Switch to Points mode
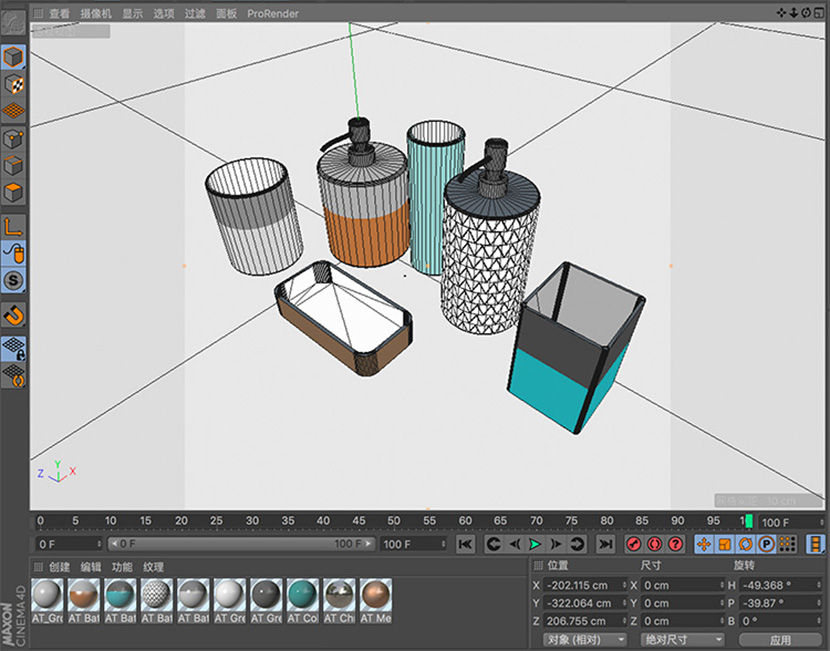The image size is (830, 651). pyautogui.click(x=13, y=139)
